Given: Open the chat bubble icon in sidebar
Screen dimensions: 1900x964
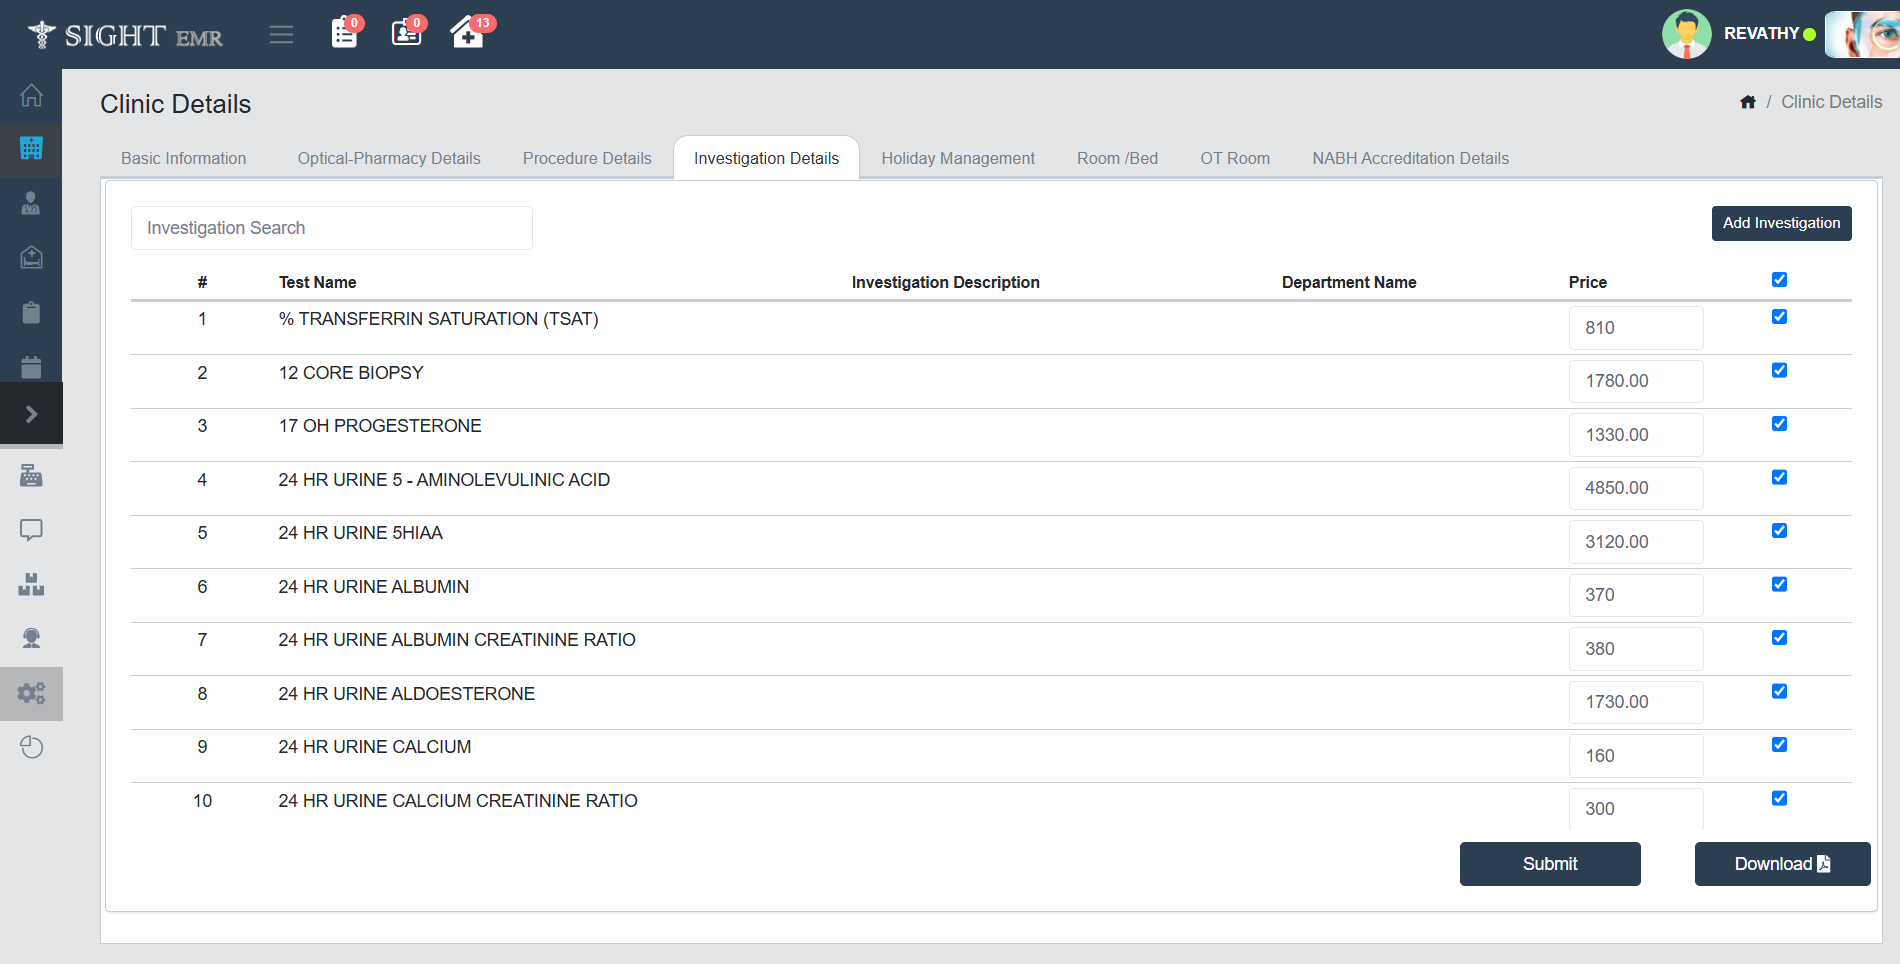Looking at the screenshot, I should [x=31, y=530].
